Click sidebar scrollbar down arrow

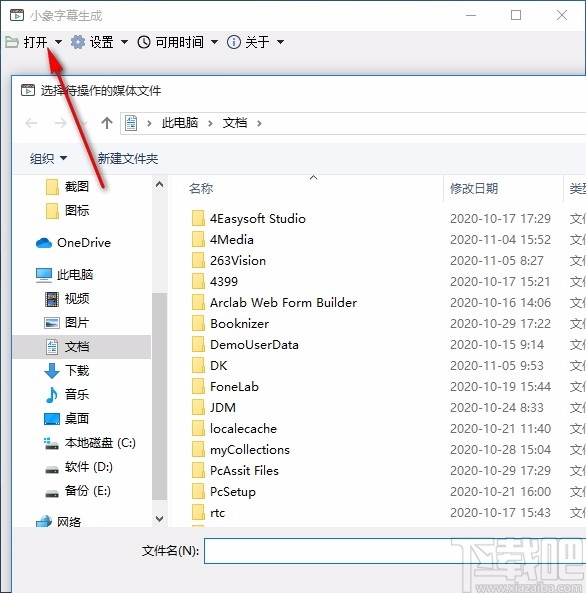tap(160, 518)
